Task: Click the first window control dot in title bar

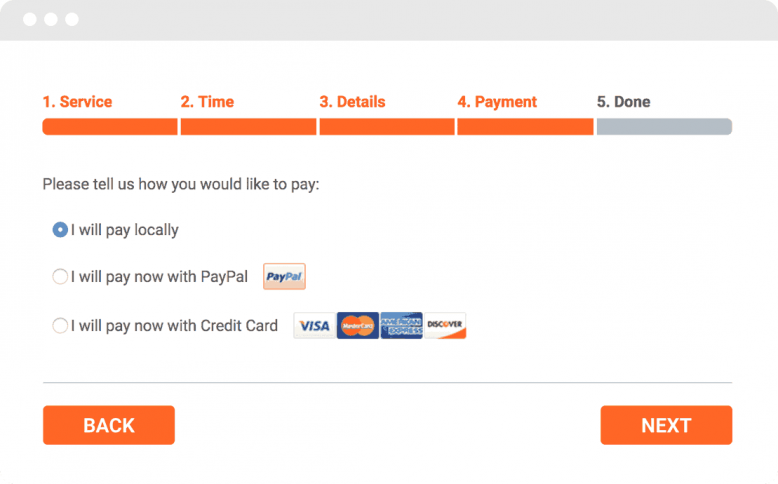Action: (x=30, y=19)
